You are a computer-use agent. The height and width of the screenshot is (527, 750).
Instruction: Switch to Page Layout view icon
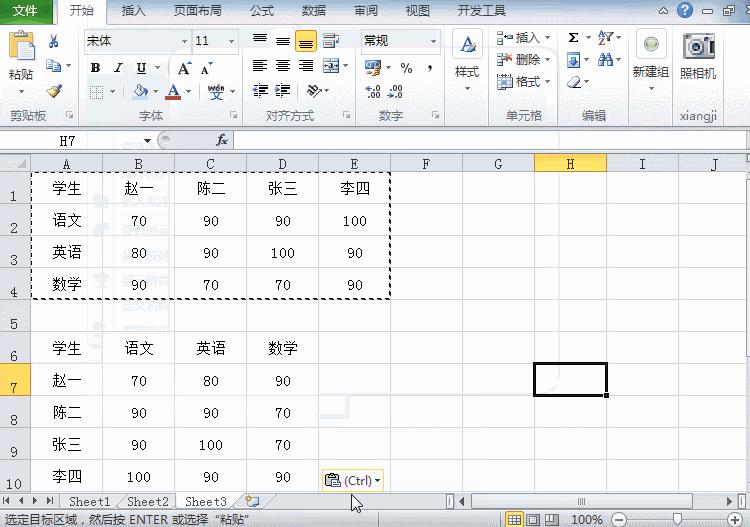533,519
